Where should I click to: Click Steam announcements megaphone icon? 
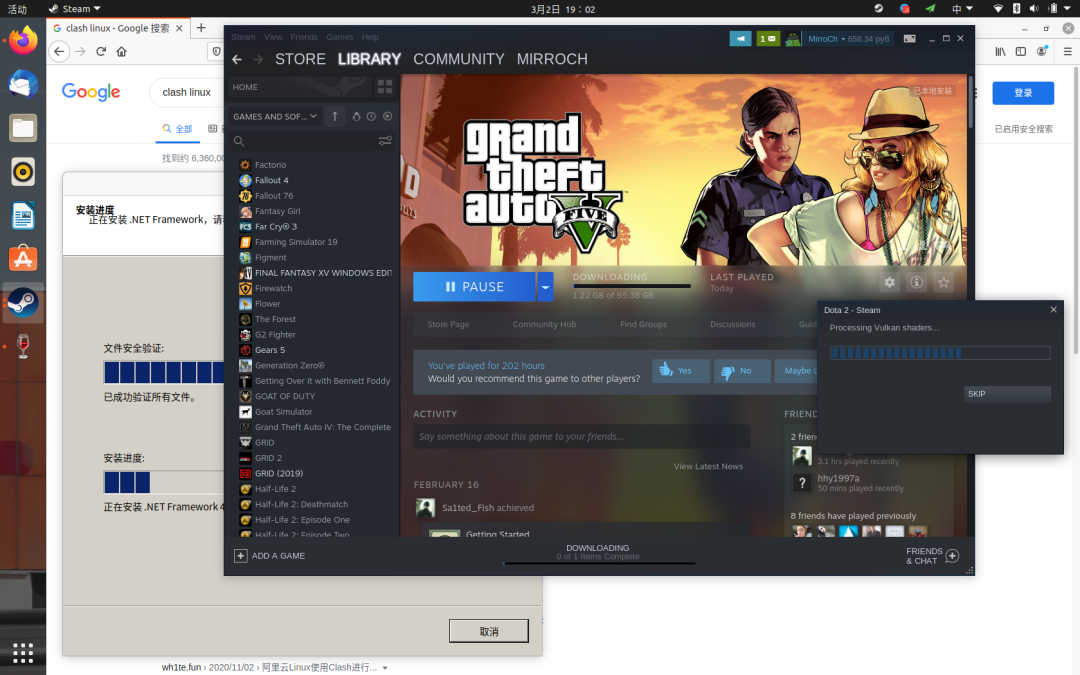740,39
